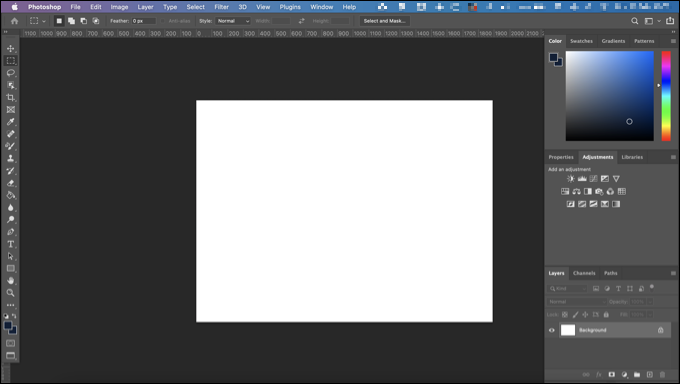This screenshot has width=680, height=384.
Task: Expand the Layers panel options menu
Action: pos(673,273)
